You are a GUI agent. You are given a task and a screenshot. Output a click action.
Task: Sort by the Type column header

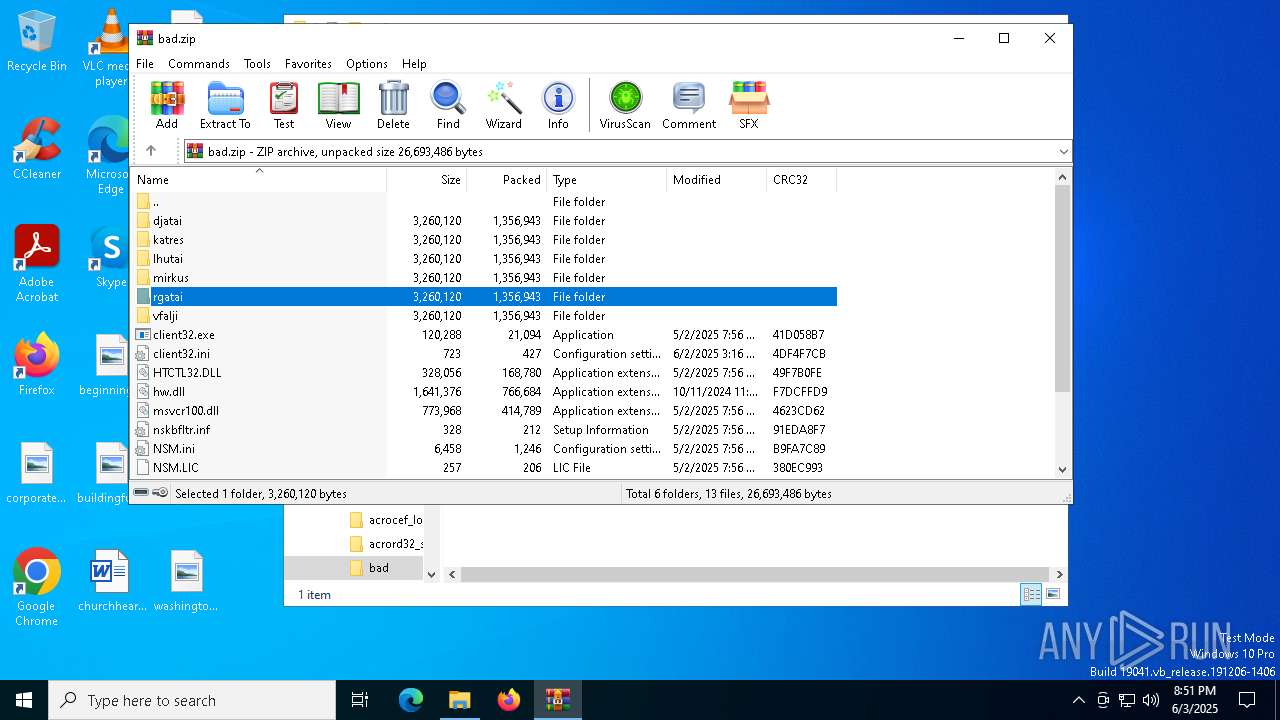pyautogui.click(x=607, y=180)
